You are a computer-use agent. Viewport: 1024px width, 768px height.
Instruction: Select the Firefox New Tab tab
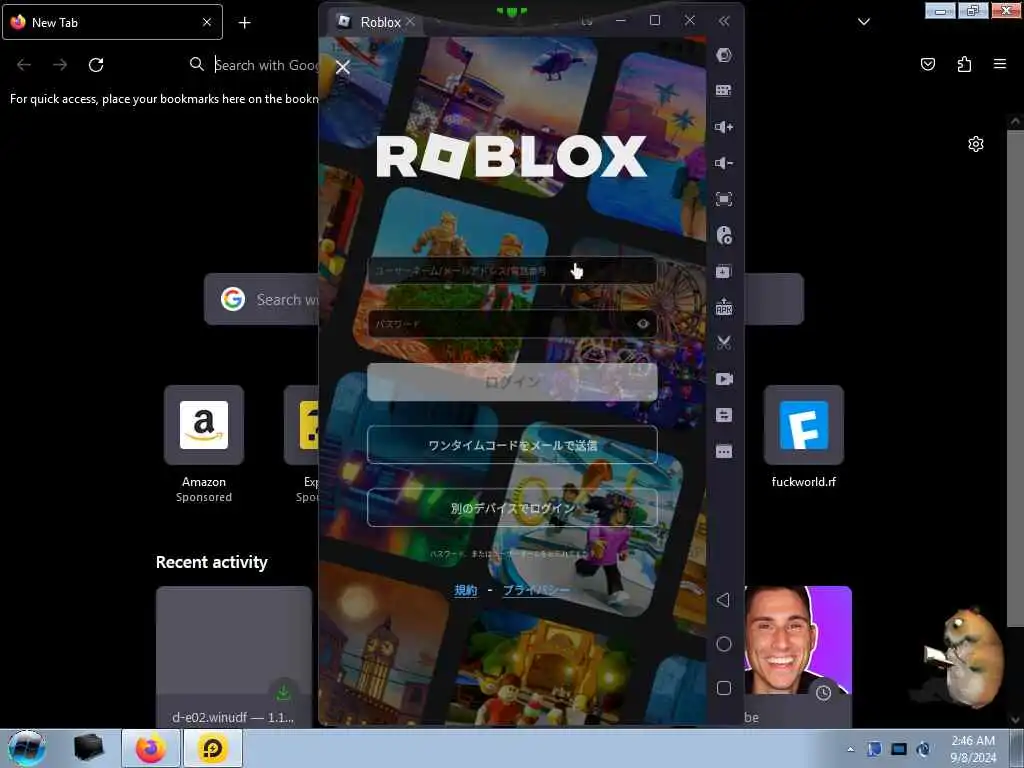coord(112,22)
